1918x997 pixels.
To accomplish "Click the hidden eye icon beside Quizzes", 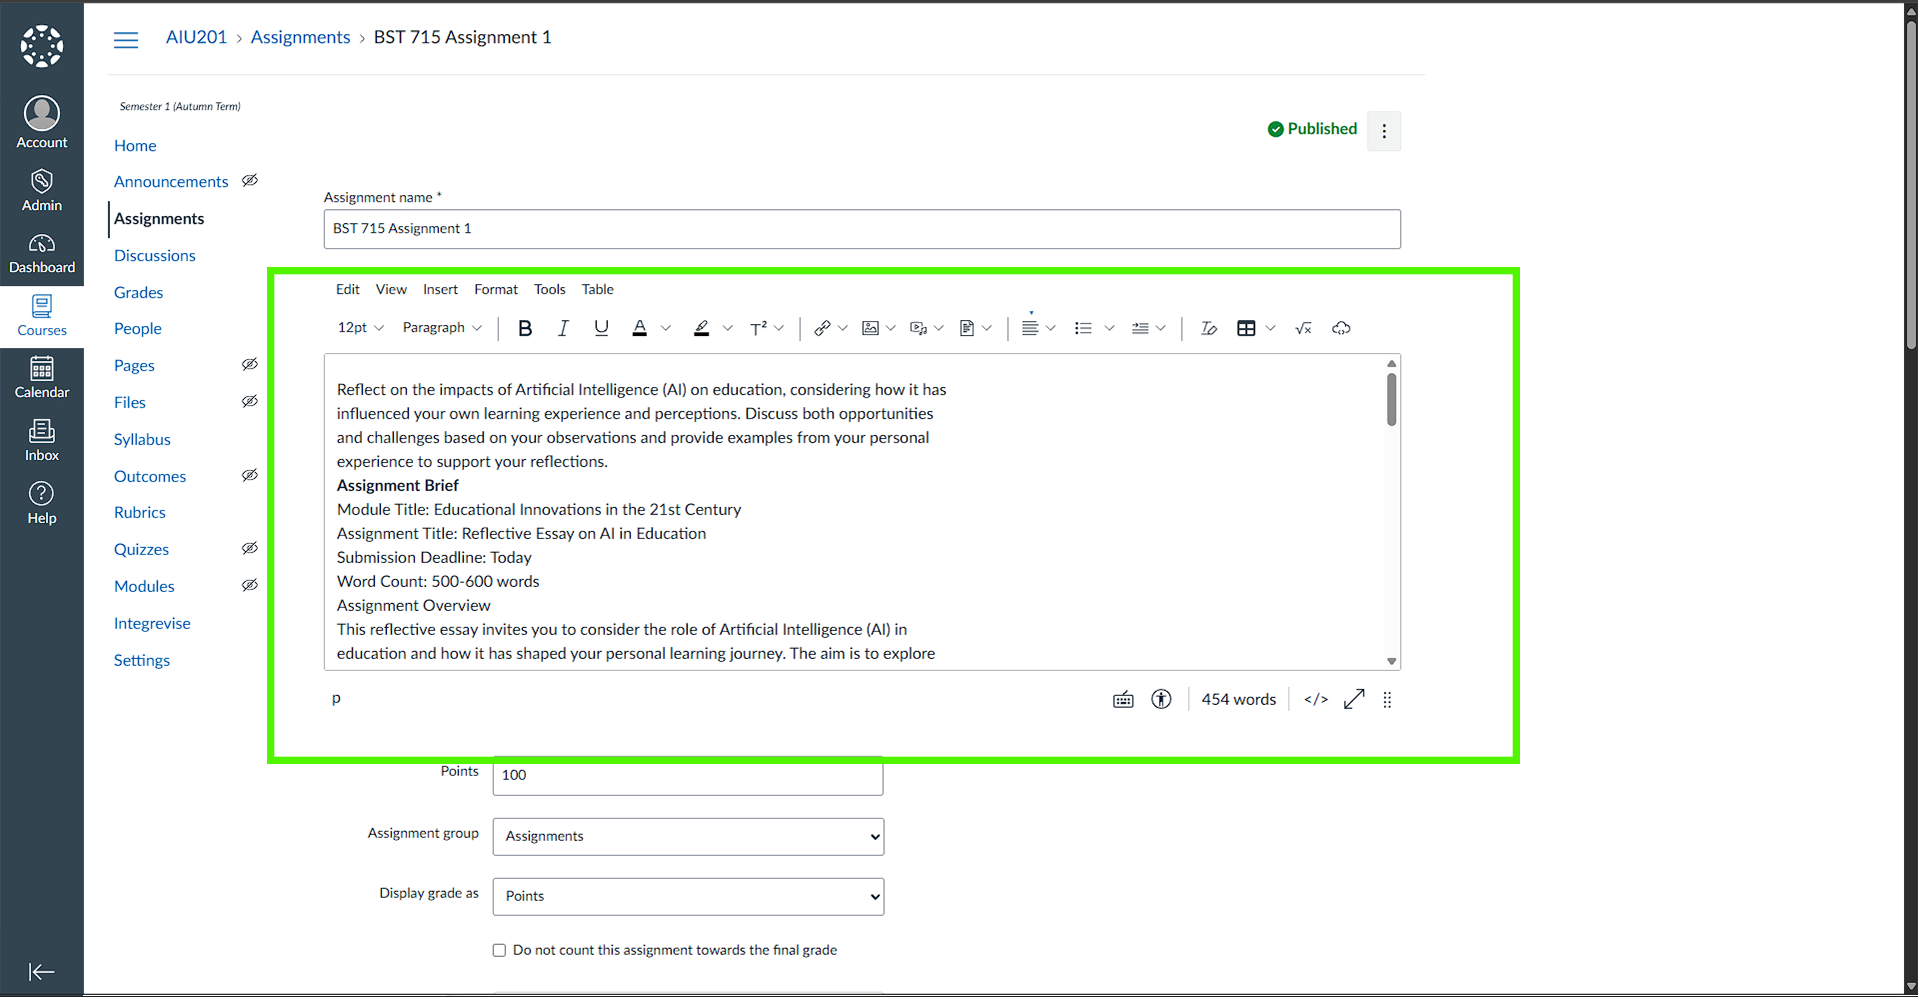I will coord(250,549).
